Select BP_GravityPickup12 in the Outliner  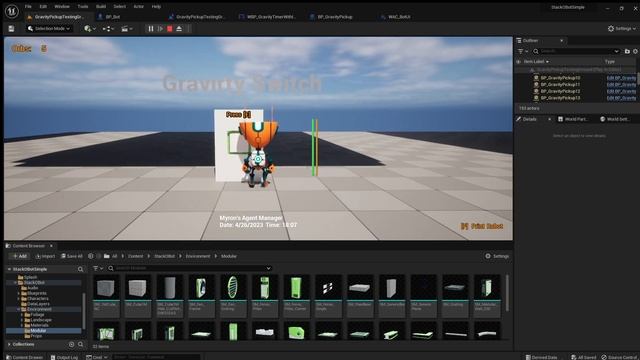[x=560, y=91]
